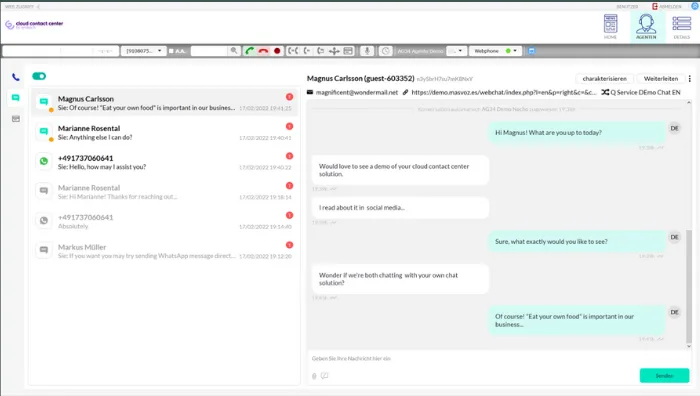Click the clock icon in toolbar
The width and height of the screenshot is (700, 396).
386,51
